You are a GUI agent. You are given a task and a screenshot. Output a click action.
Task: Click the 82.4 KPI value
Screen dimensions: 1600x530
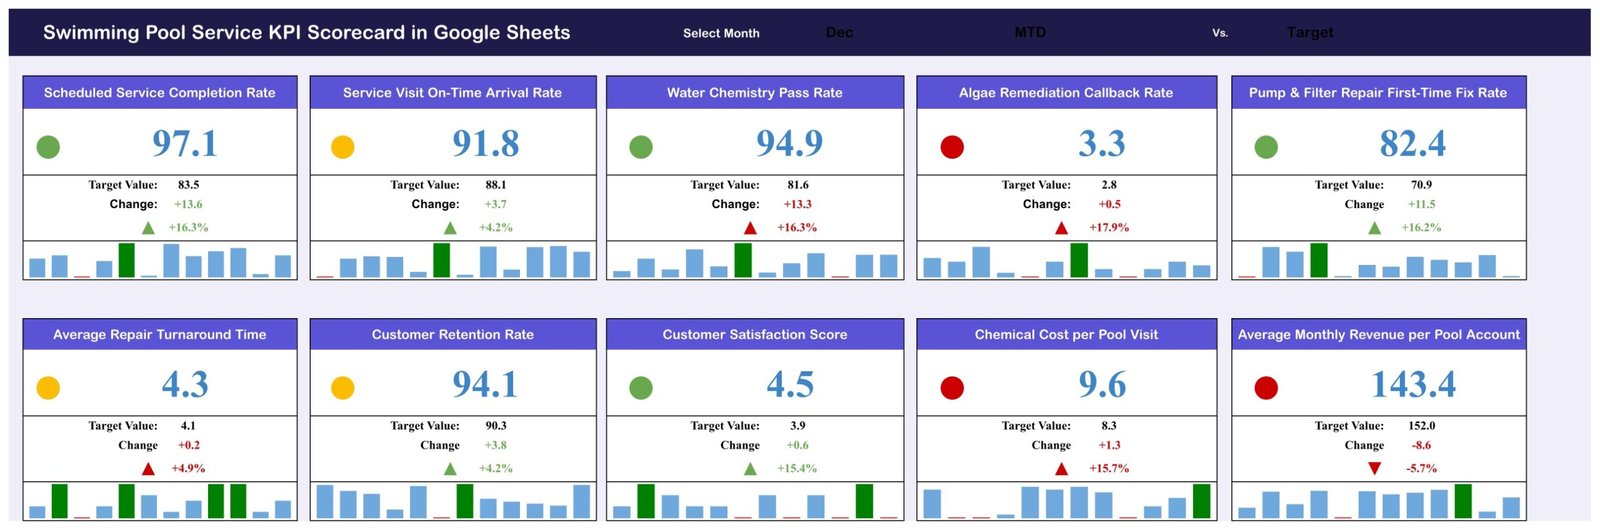(1413, 144)
